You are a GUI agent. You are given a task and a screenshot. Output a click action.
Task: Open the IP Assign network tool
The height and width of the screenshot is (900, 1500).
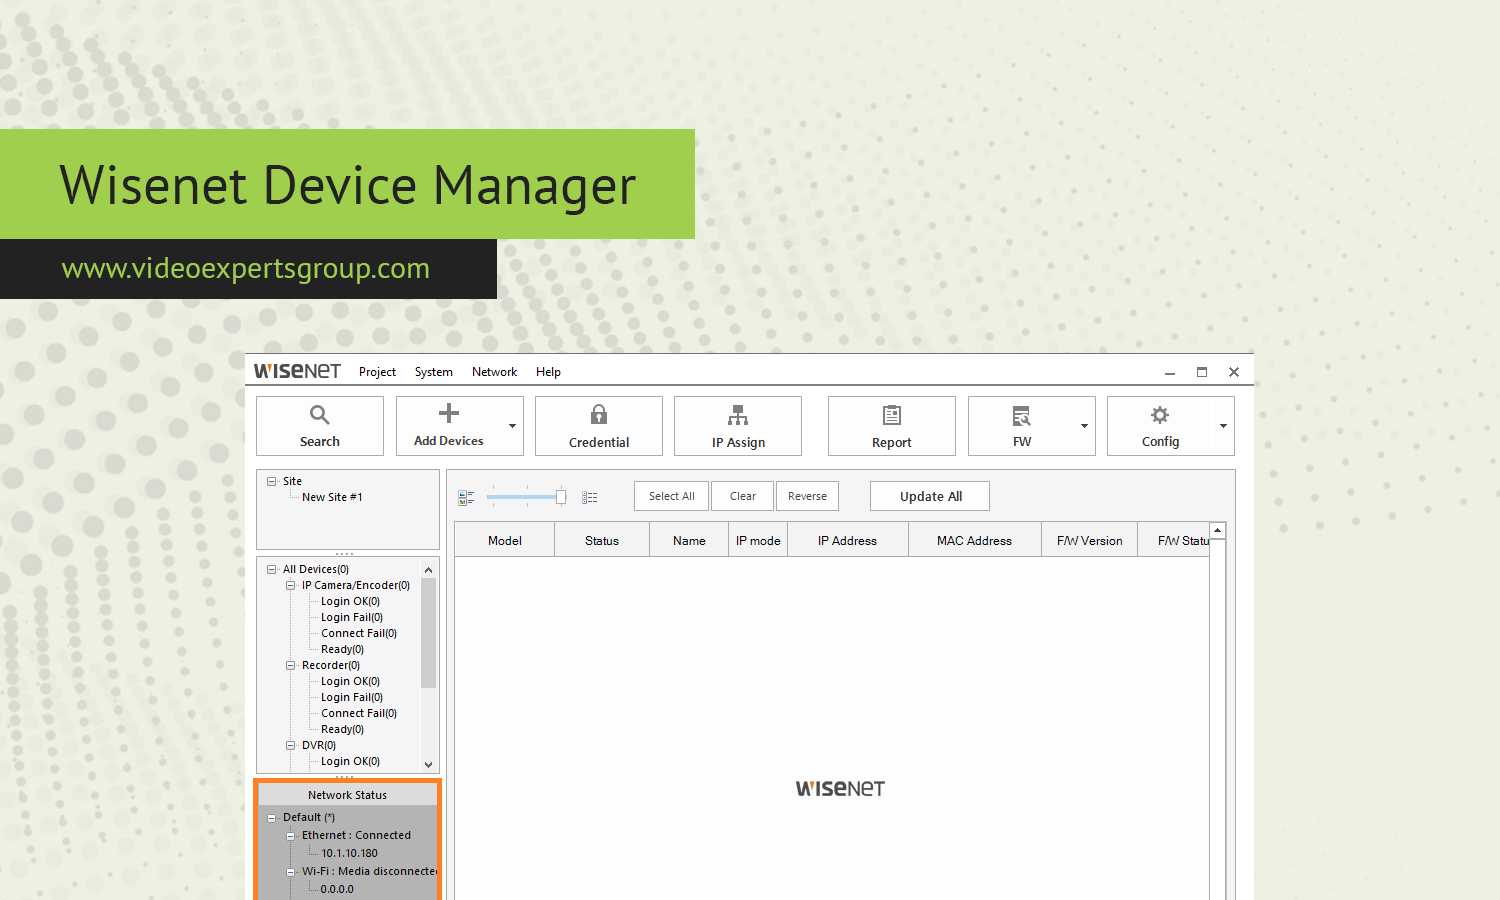click(738, 426)
